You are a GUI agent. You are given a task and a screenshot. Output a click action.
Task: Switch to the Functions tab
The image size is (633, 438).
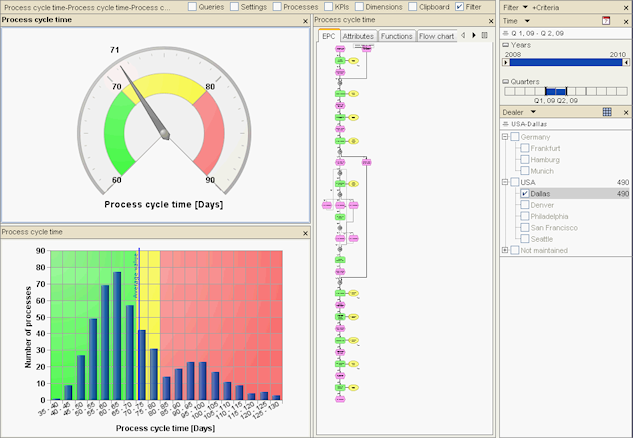pos(396,36)
